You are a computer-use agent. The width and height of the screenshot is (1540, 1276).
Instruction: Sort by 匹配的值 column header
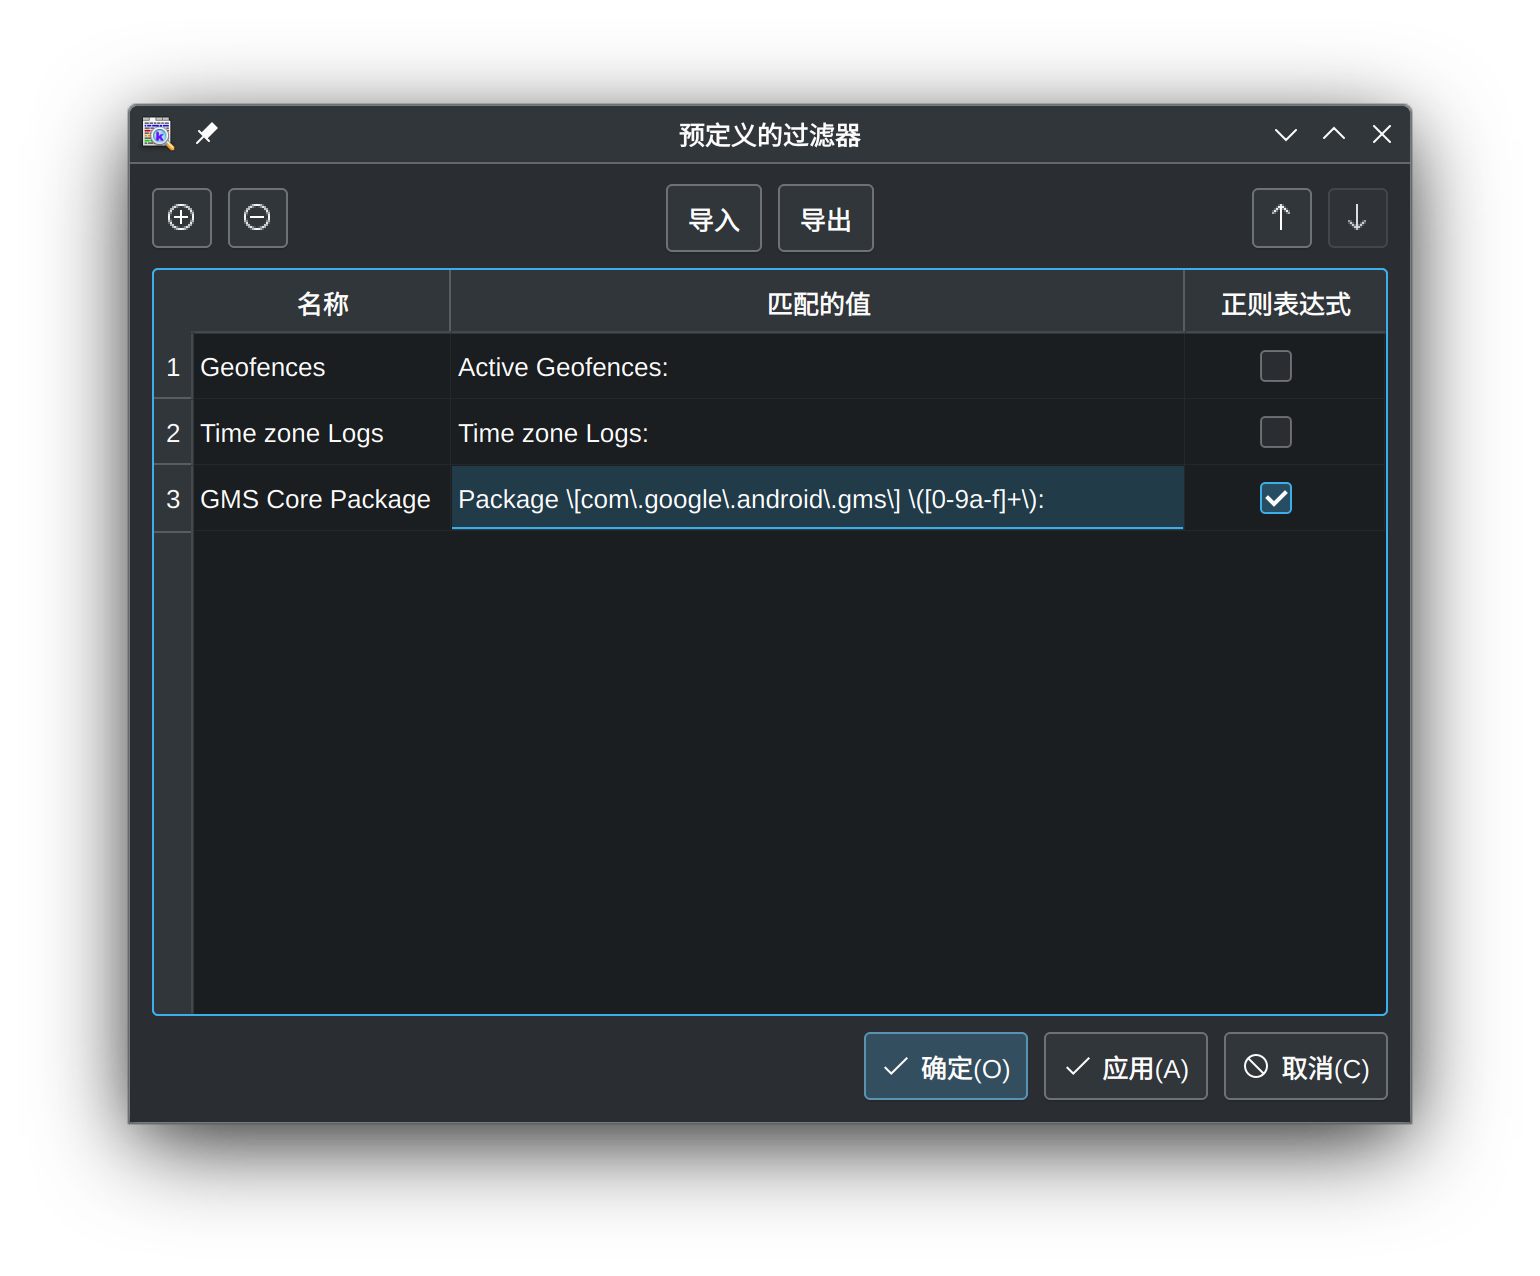818,303
